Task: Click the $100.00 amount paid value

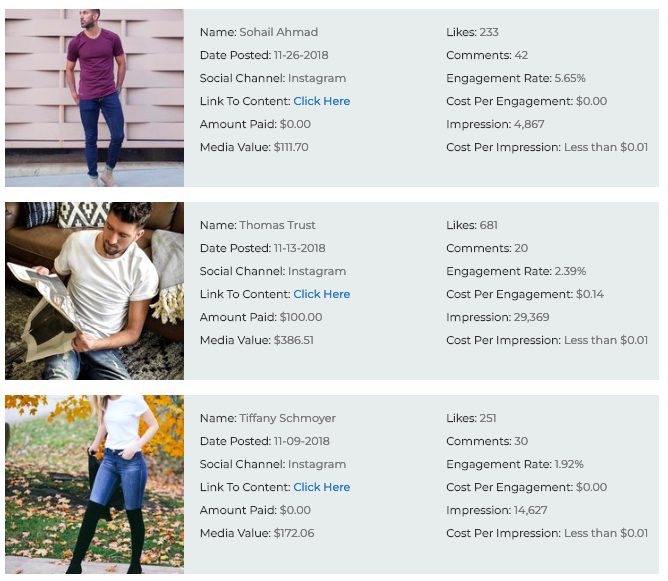Action: point(301,317)
